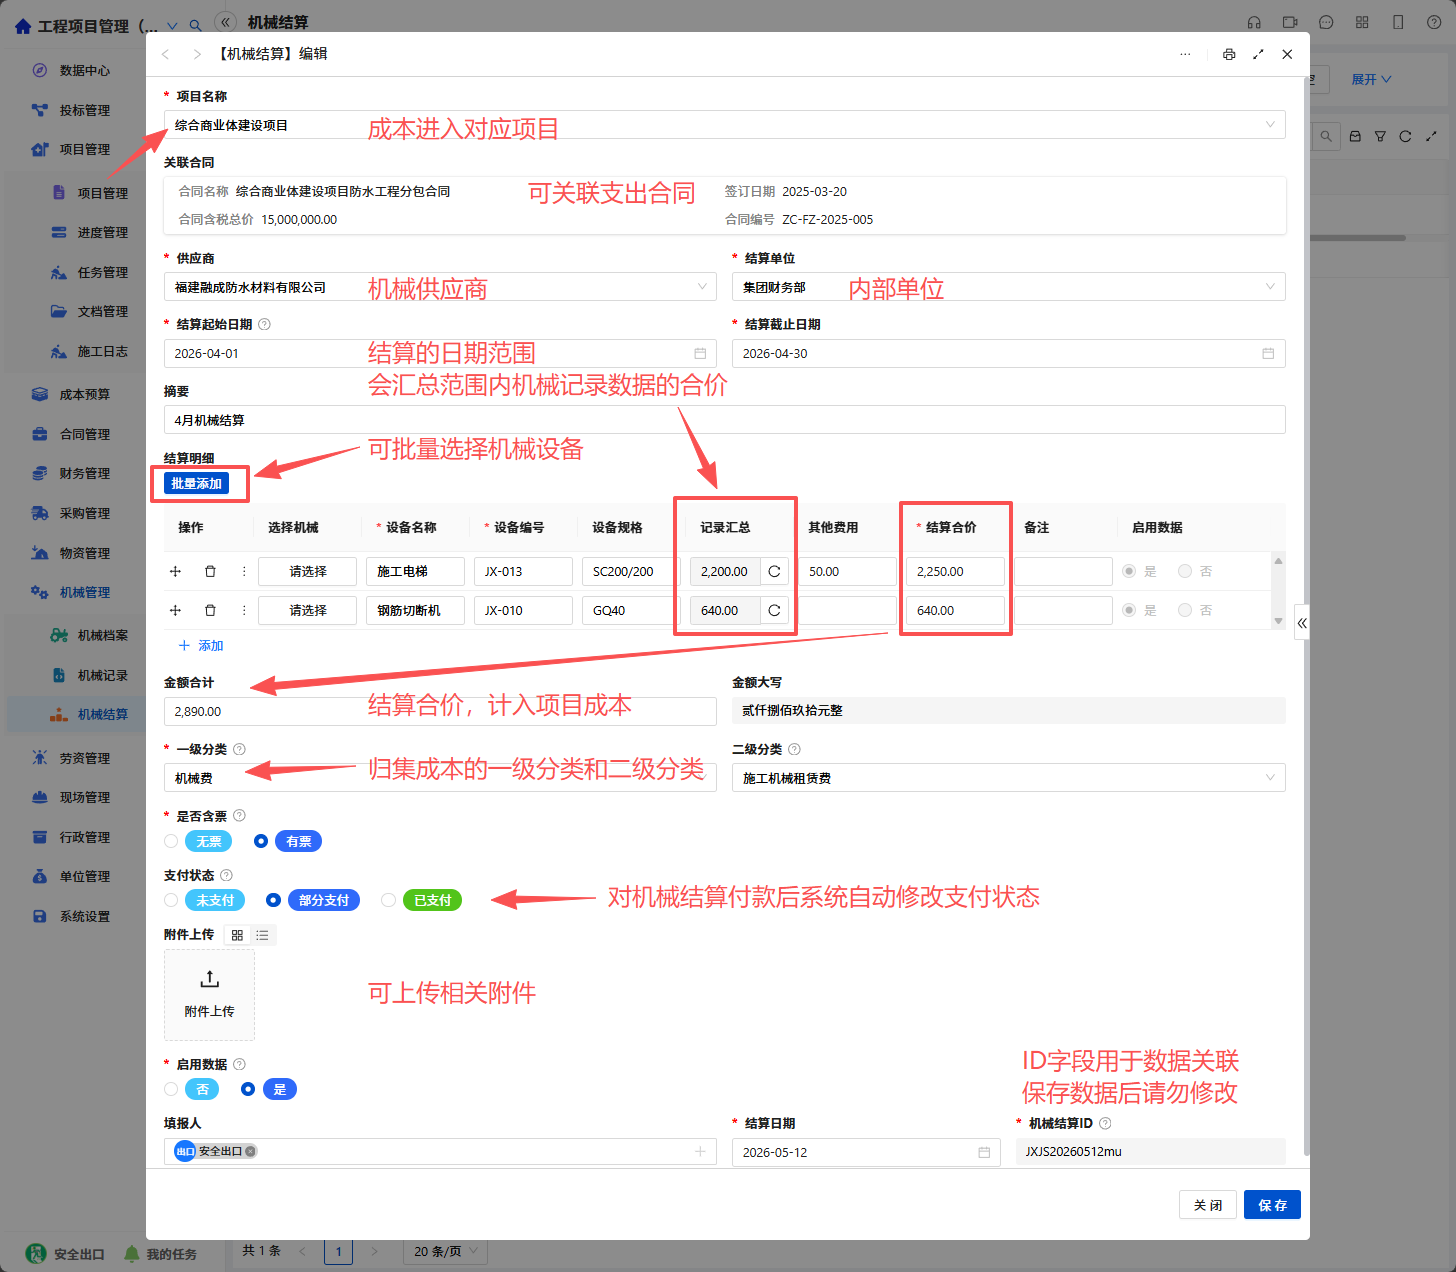Select 是 for 启用数据 at form bottom
Viewport: 1456px width, 1272px height.
[279, 1089]
